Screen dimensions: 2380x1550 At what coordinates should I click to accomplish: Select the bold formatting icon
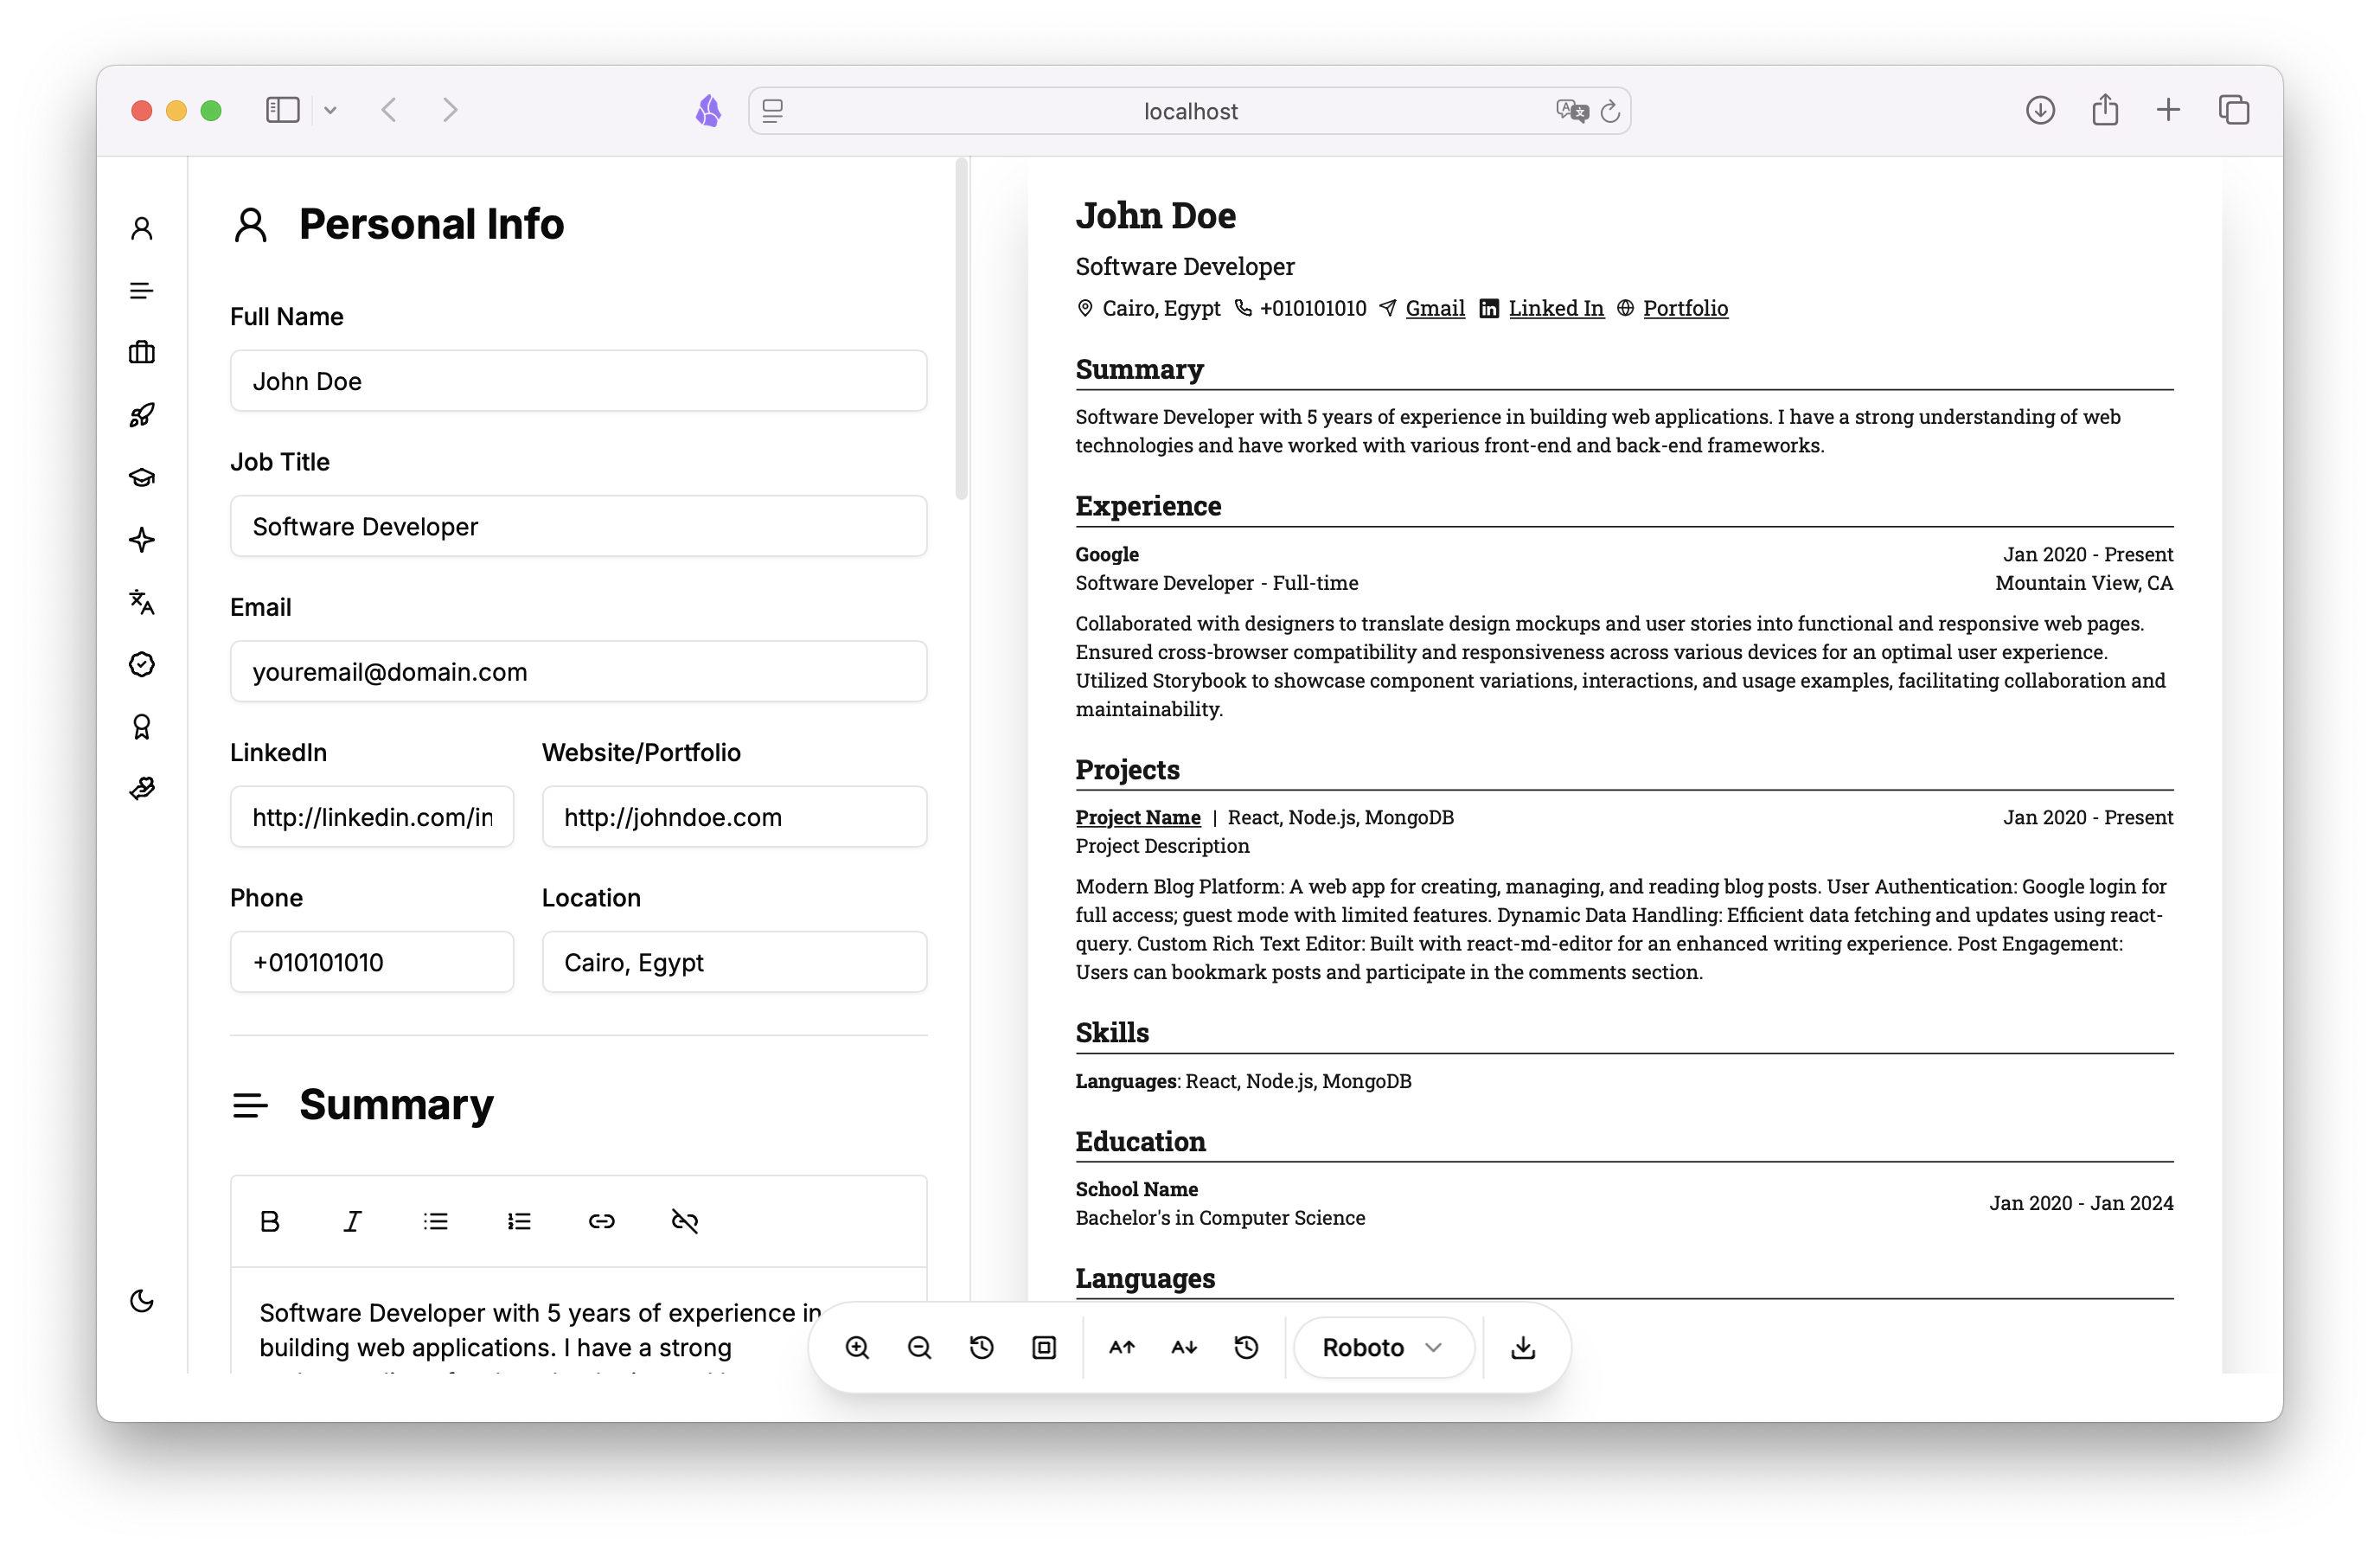click(269, 1220)
